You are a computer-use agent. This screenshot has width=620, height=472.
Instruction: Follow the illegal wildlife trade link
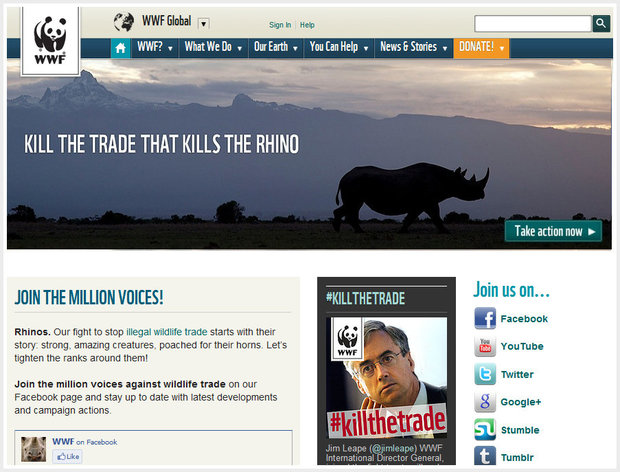(x=166, y=332)
